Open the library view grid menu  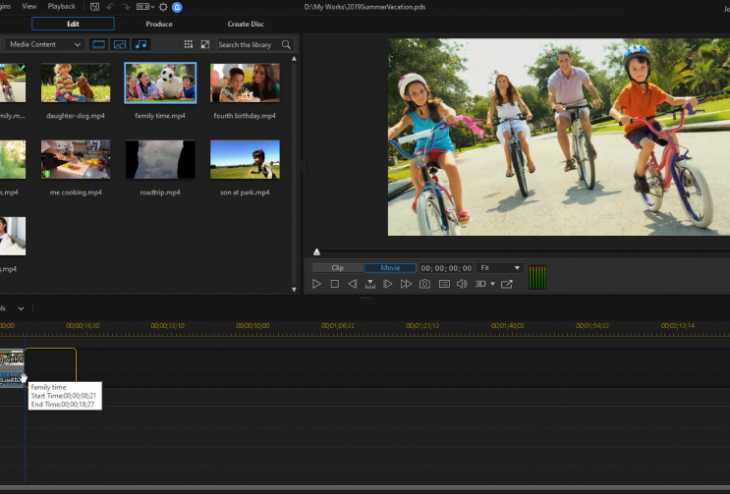(188, 44)
